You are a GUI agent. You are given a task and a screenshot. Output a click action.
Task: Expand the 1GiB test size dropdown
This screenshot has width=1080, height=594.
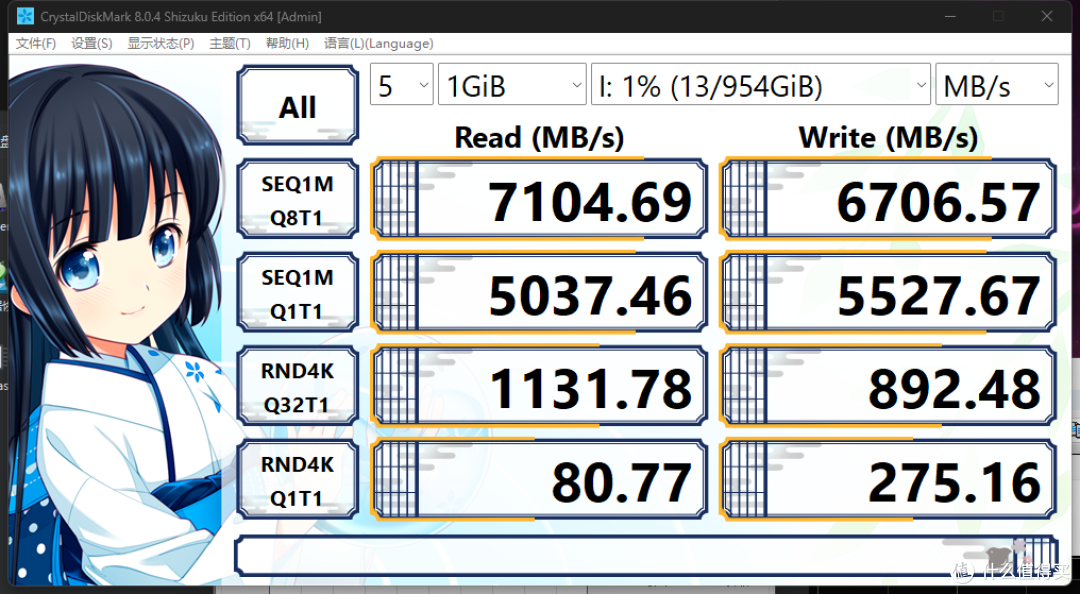tap(512, 86)
